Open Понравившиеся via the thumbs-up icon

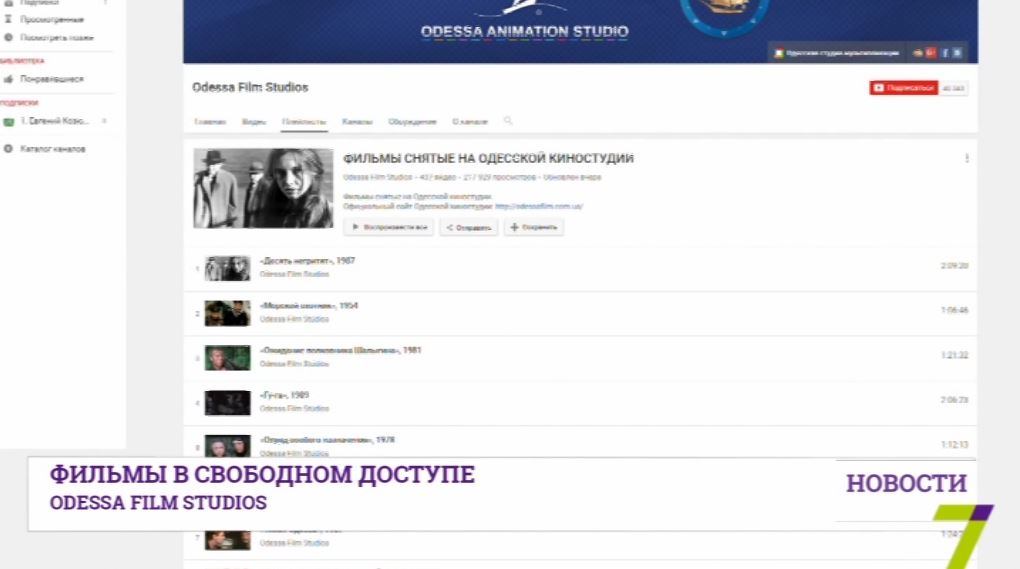pos(8,79)
